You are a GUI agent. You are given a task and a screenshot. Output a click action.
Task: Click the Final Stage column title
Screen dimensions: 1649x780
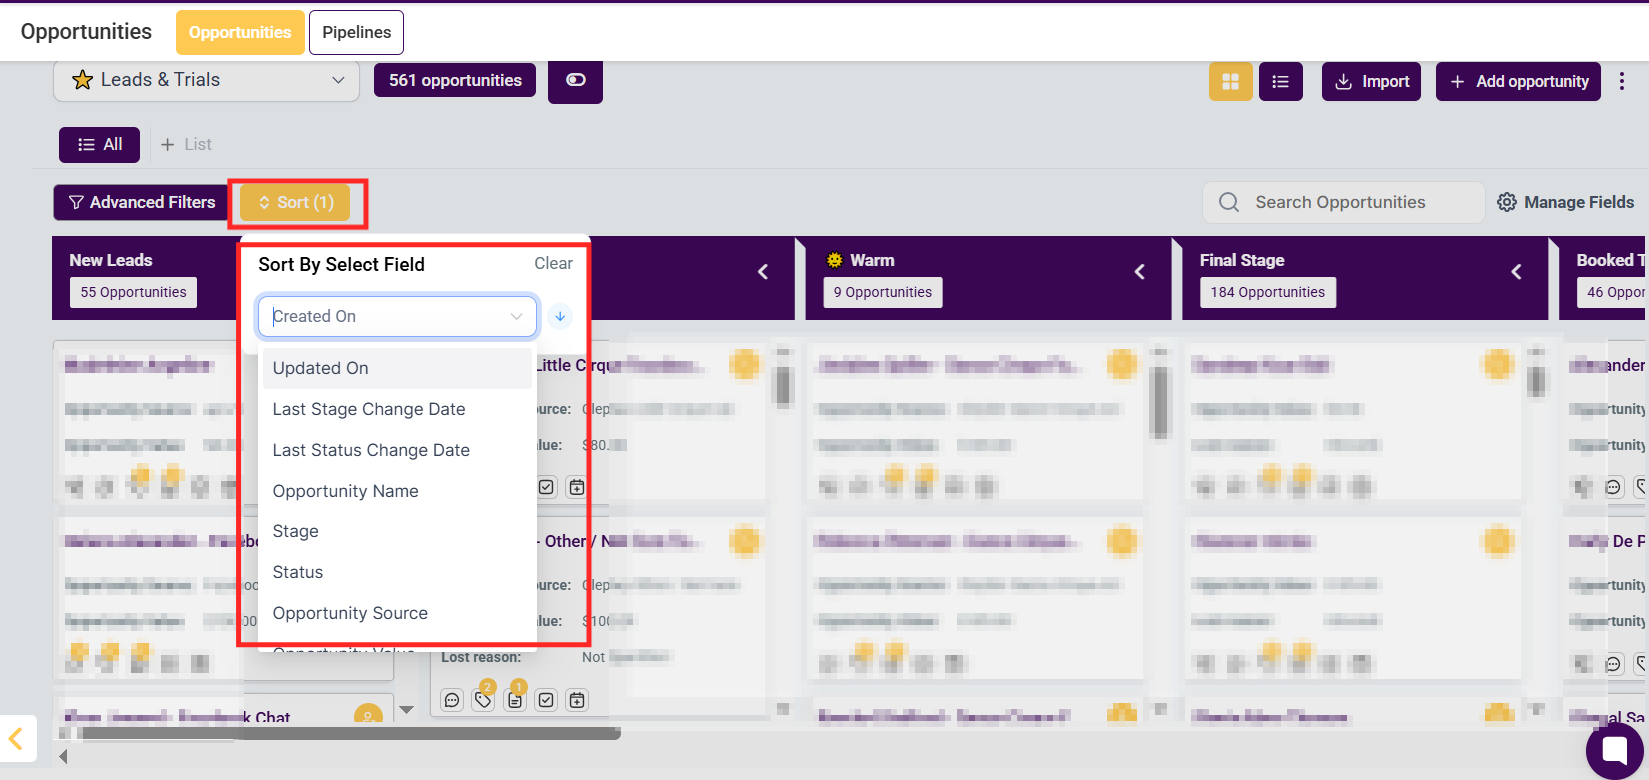[x=1242, y=260]
